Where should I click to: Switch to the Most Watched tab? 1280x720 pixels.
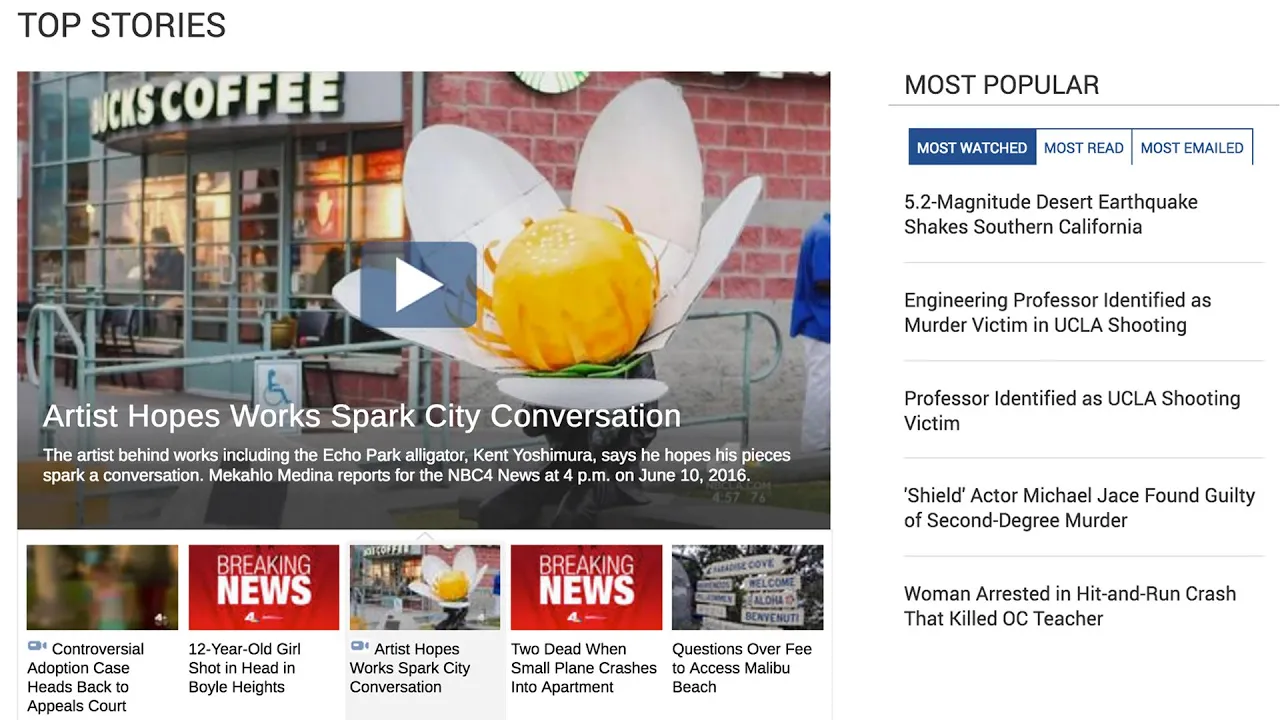click(x=972, y=147)
